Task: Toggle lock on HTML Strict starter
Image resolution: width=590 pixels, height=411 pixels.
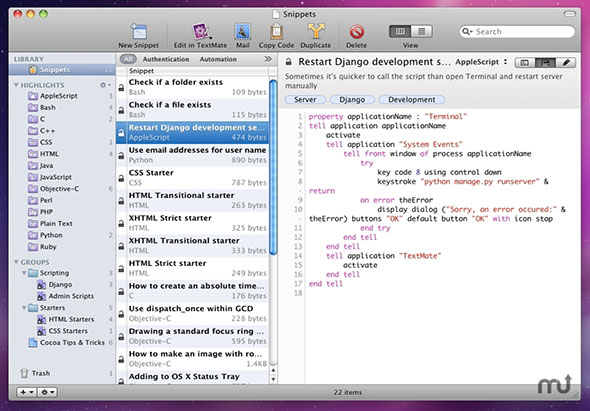Action: click(x=121, y=269)
